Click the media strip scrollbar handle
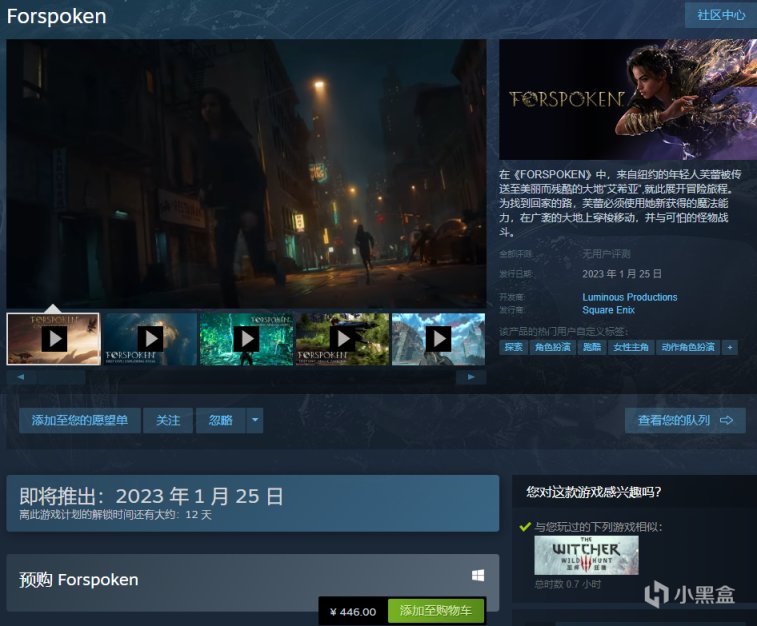Screen dimensions: 757x626 tap(59, 377)
